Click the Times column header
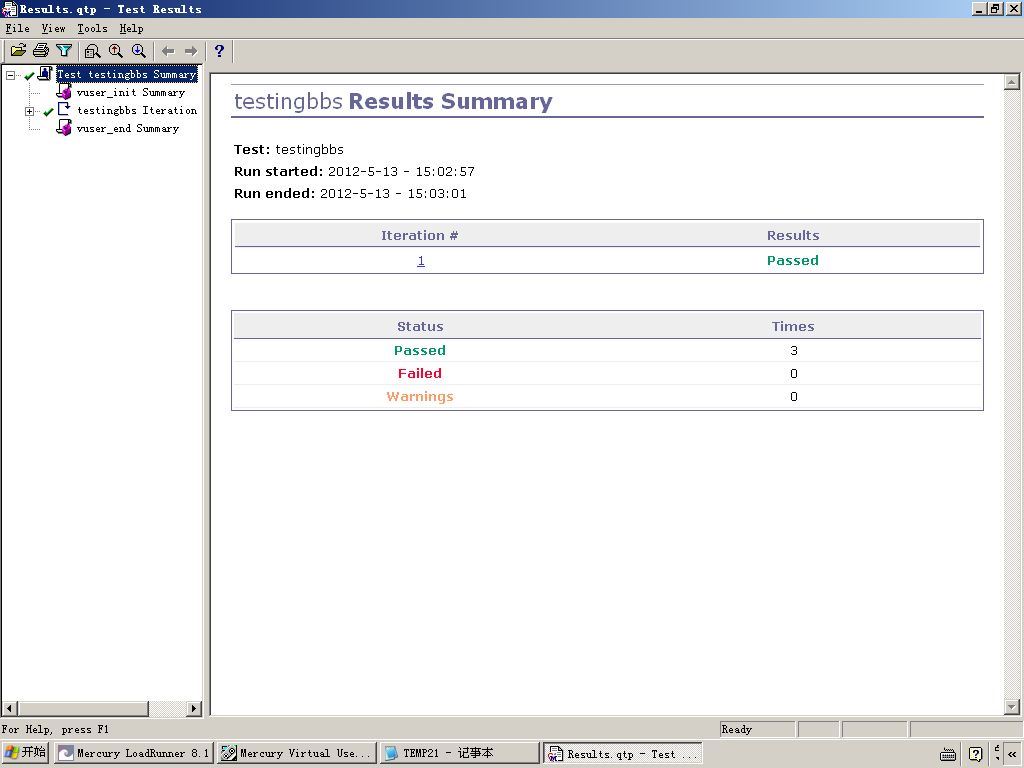 (793, 327)
